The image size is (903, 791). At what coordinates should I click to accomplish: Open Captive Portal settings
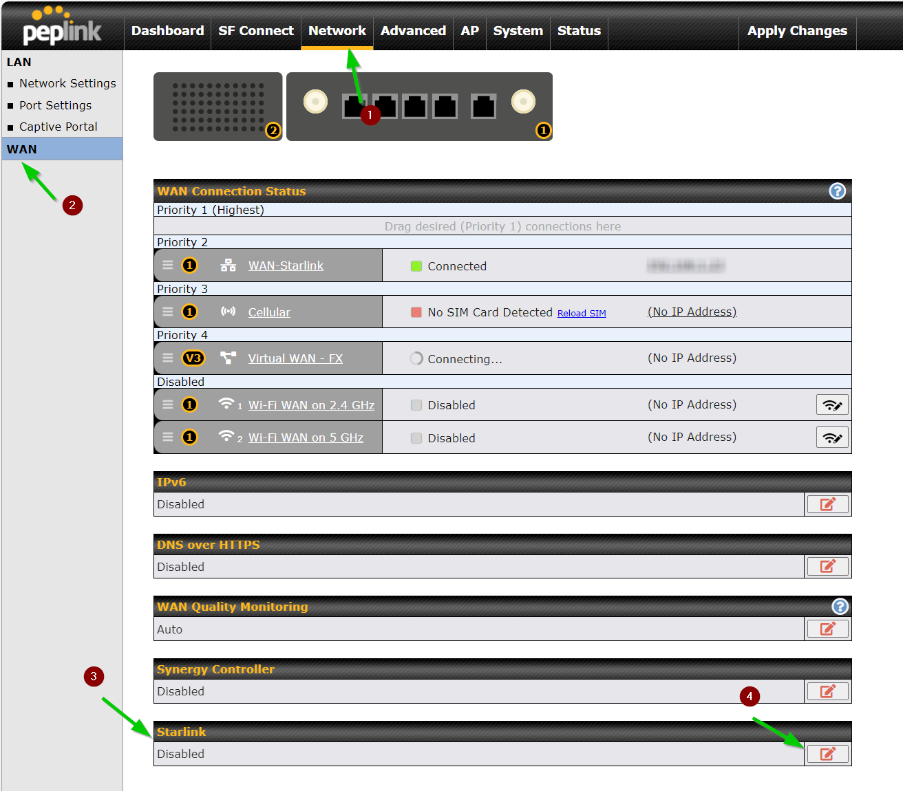point(58,127)
